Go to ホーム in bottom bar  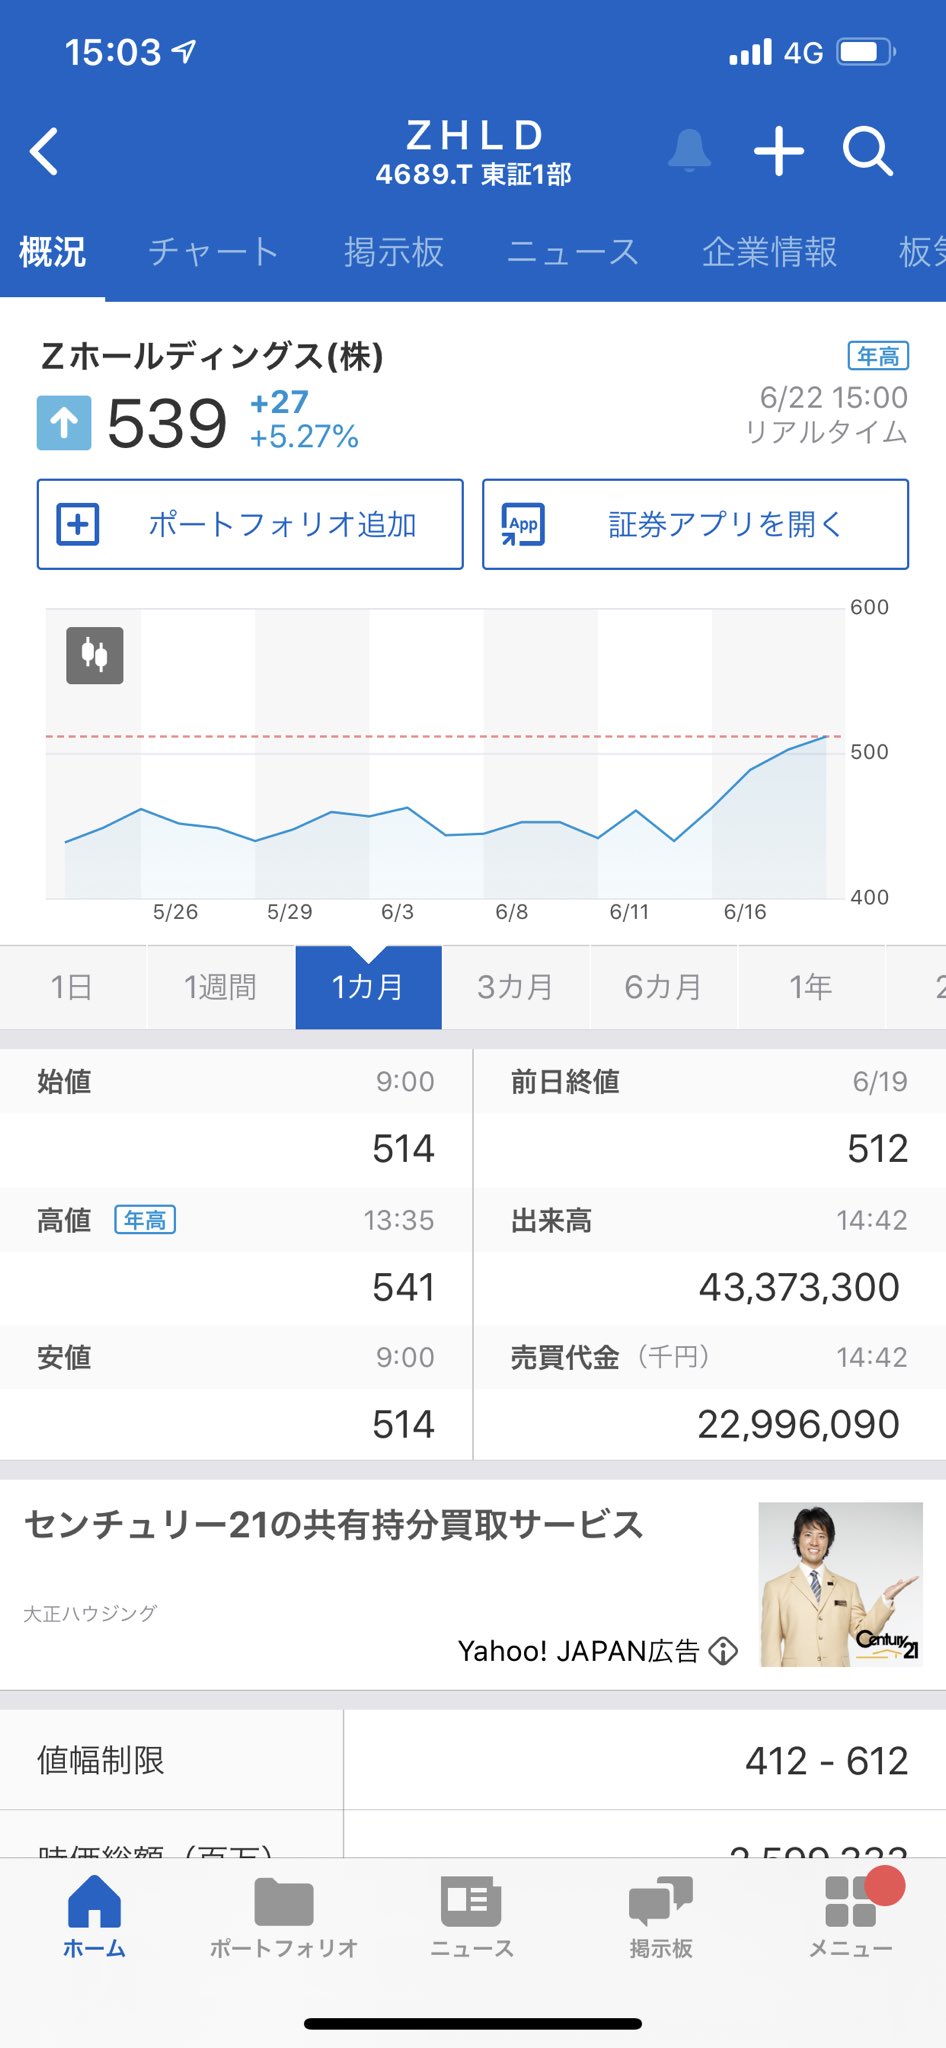[x=94, y=1916]
